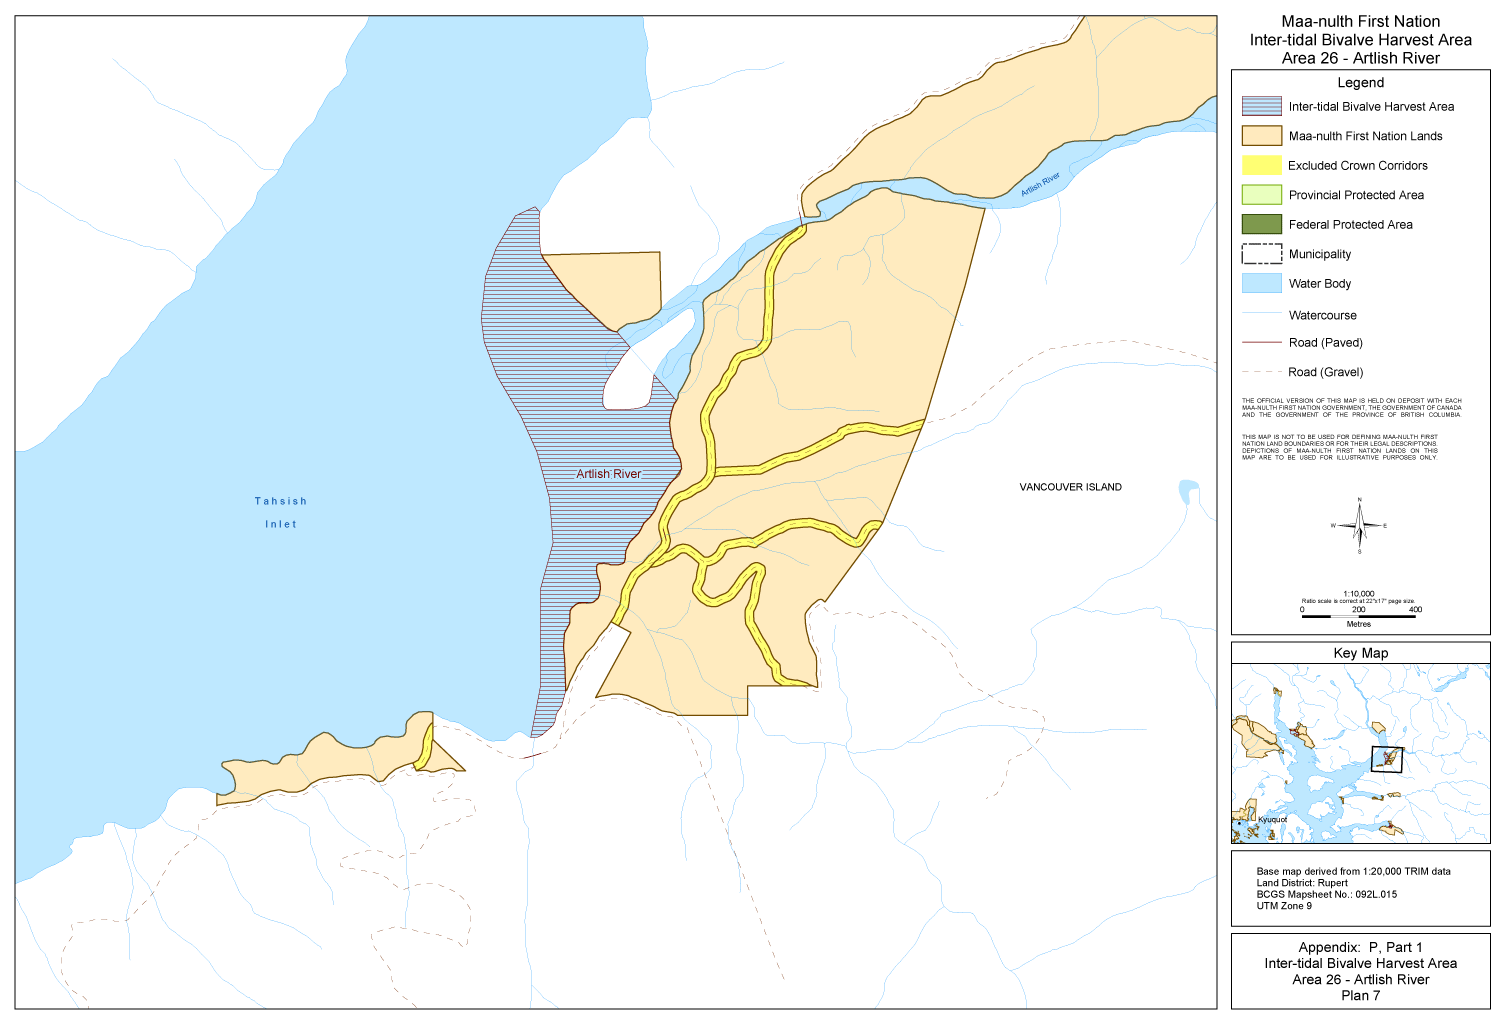Click the VANCOUVER ISLAND map label
The height and width of the screenshot is (1024, 1506).
pos(1070,487)
